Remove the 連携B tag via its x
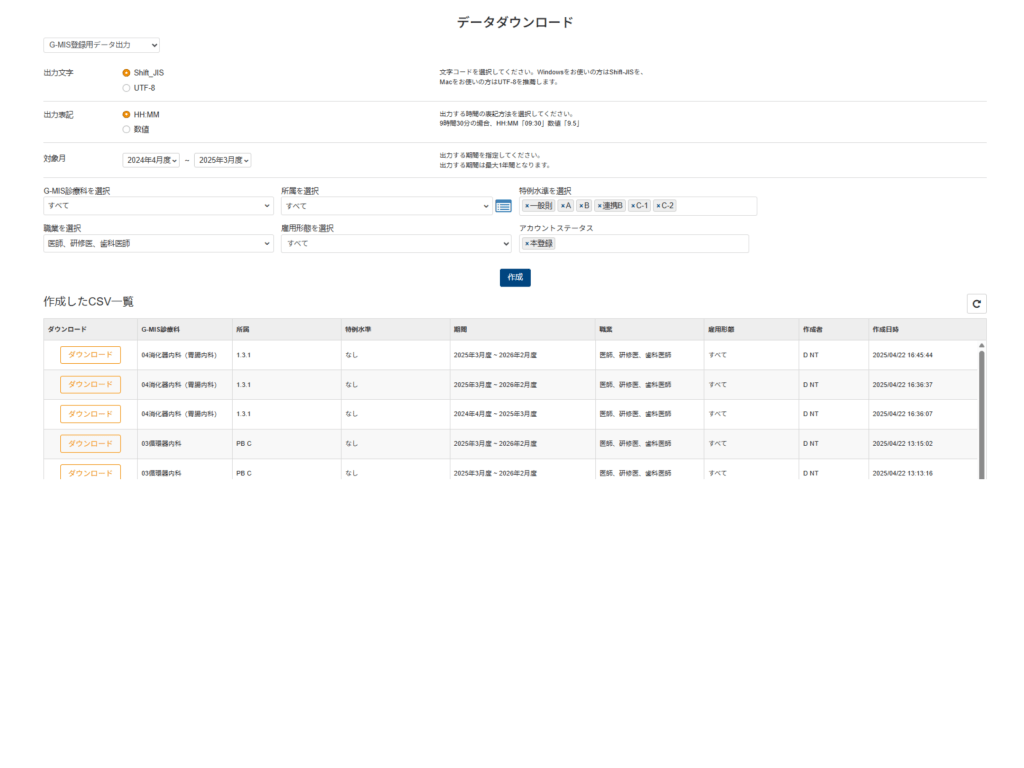 coord(600,206)
